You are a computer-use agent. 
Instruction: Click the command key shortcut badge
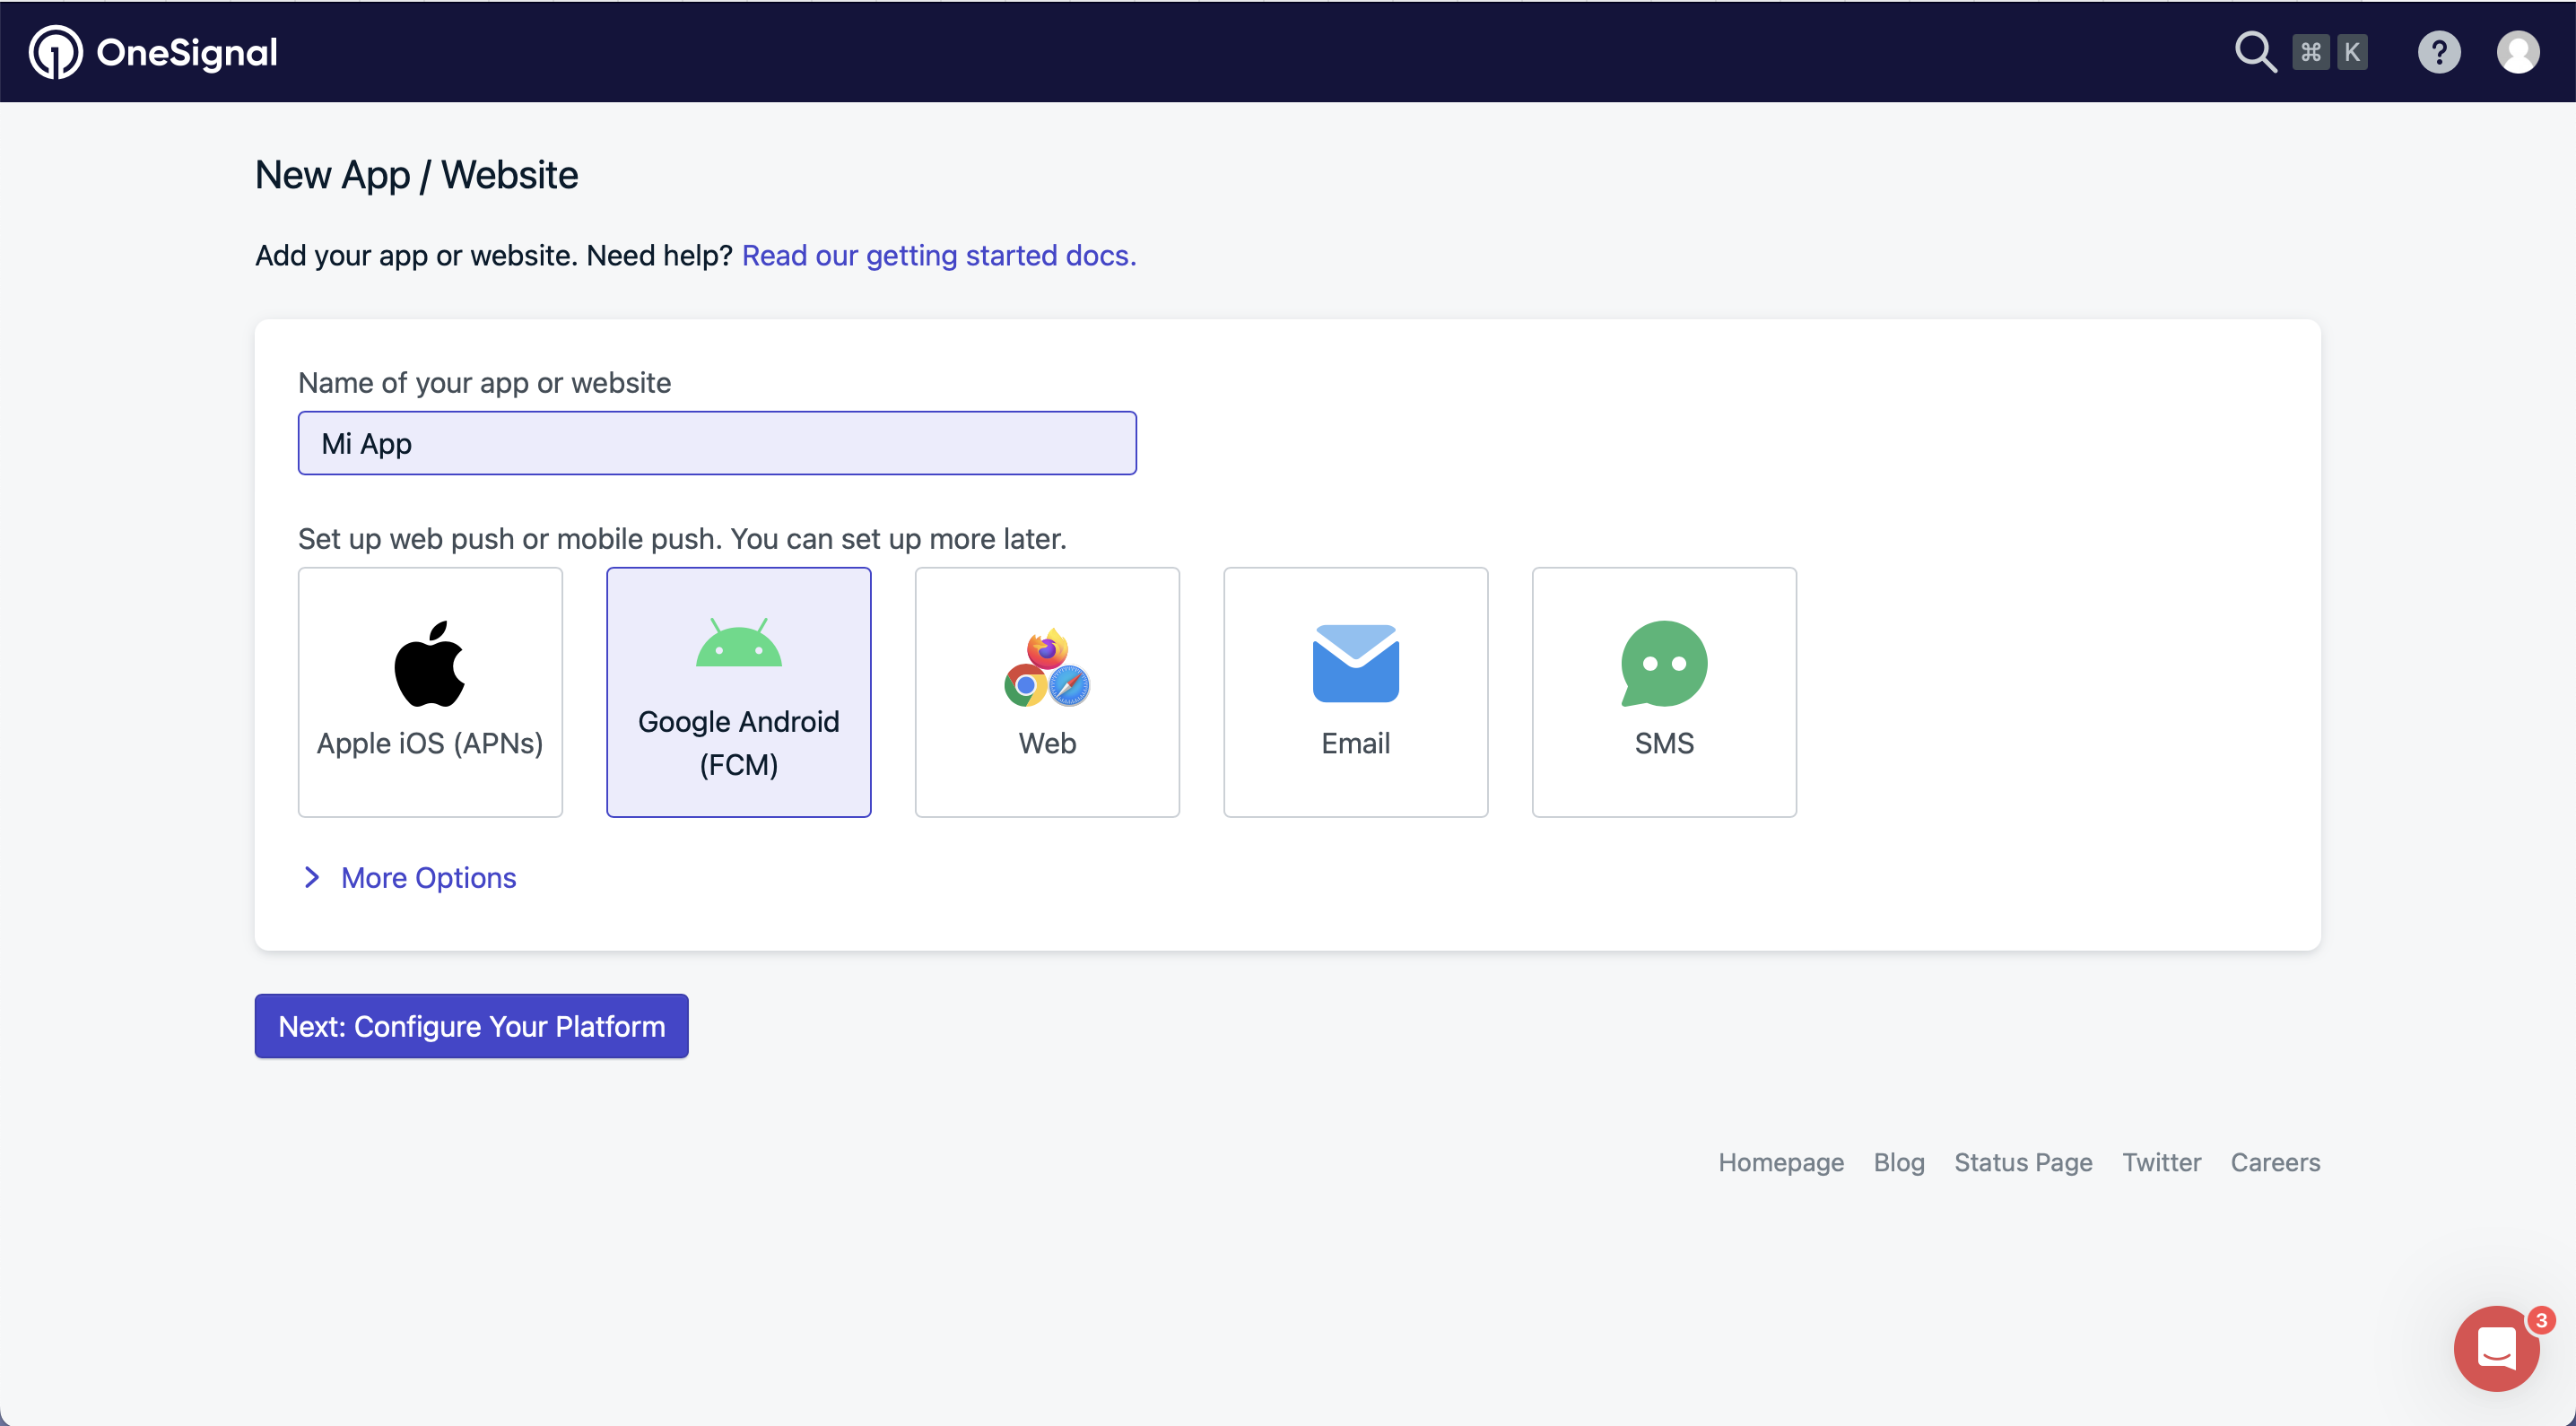pos(2310,52)
